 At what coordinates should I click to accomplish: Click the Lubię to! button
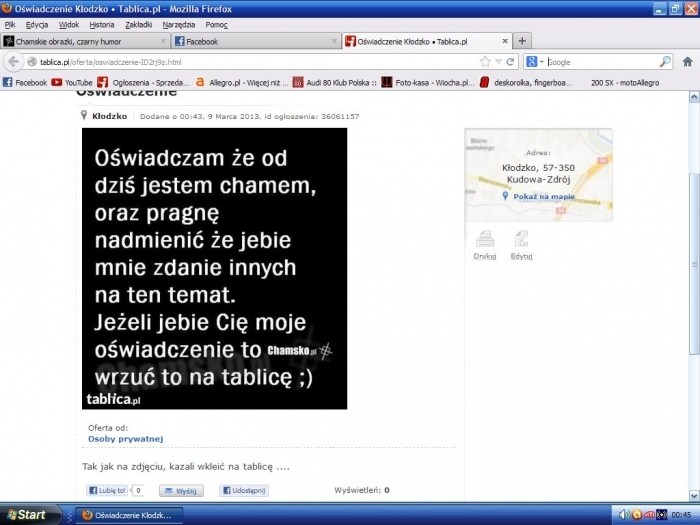point(107,491)
